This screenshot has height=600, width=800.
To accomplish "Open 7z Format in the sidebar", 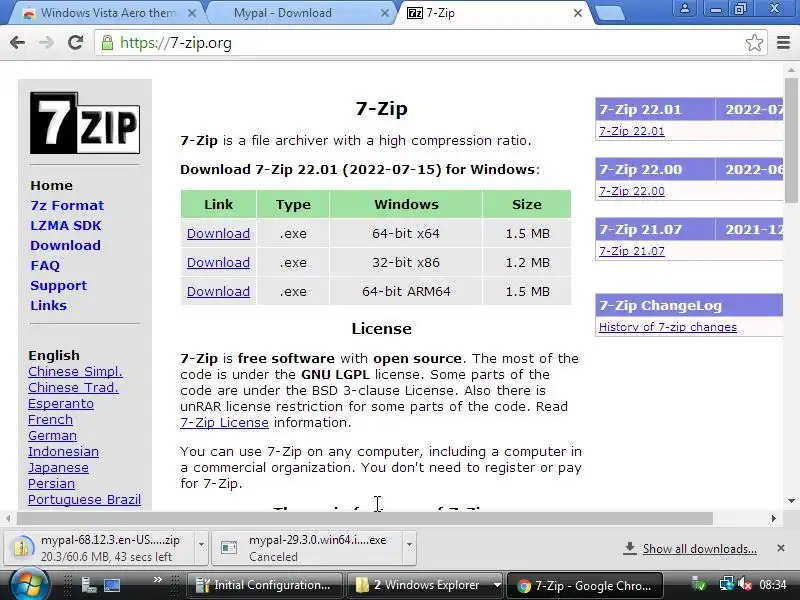I will point(67,205).
